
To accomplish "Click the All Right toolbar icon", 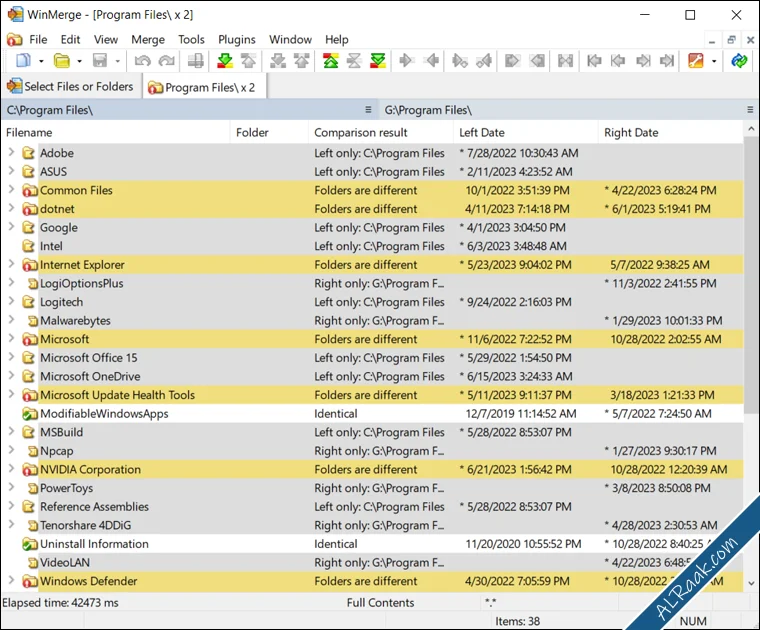I will click(x=512, y=61).
